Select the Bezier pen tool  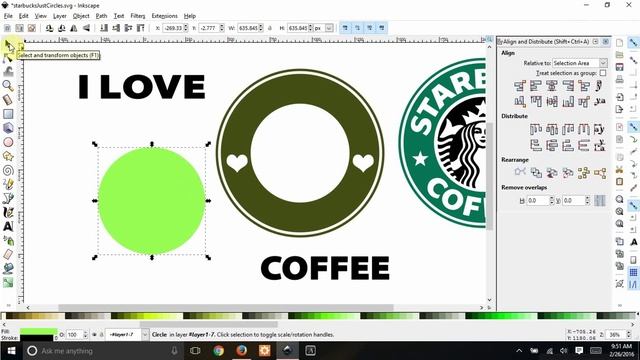pyautogui.click(x=8, y=198)
